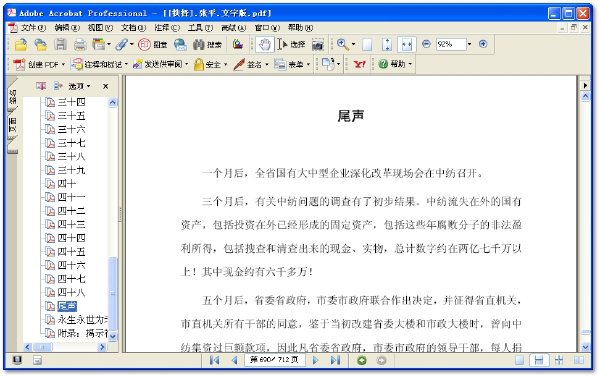Viewport: 600px width, 377px height.
Task: Switch to continuous facing layout
Action: tap(559, 360)
